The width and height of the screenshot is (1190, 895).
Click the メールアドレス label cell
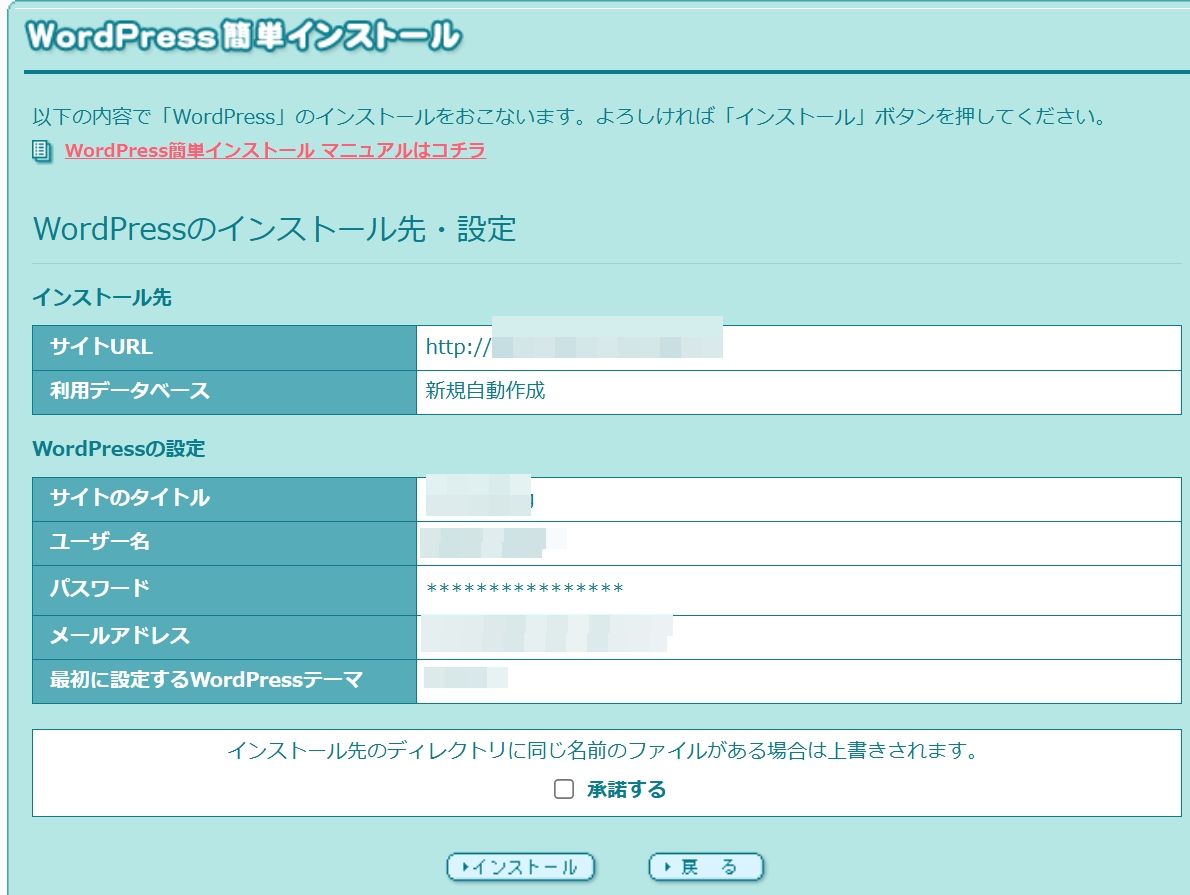click(225, 637)
